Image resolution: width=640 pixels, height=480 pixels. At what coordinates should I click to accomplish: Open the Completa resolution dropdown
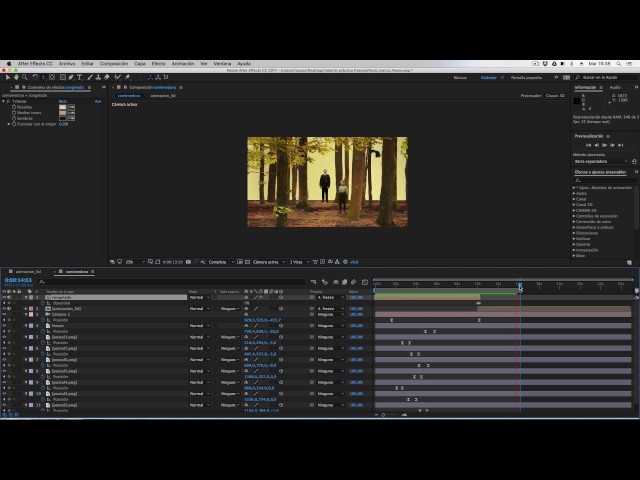click(x=221, y=262)
